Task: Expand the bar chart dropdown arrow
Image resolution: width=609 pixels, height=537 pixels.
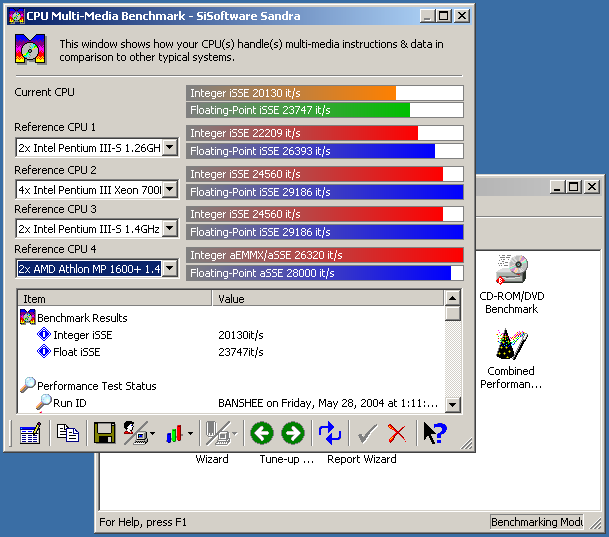Action: click(x=190, y=433)
